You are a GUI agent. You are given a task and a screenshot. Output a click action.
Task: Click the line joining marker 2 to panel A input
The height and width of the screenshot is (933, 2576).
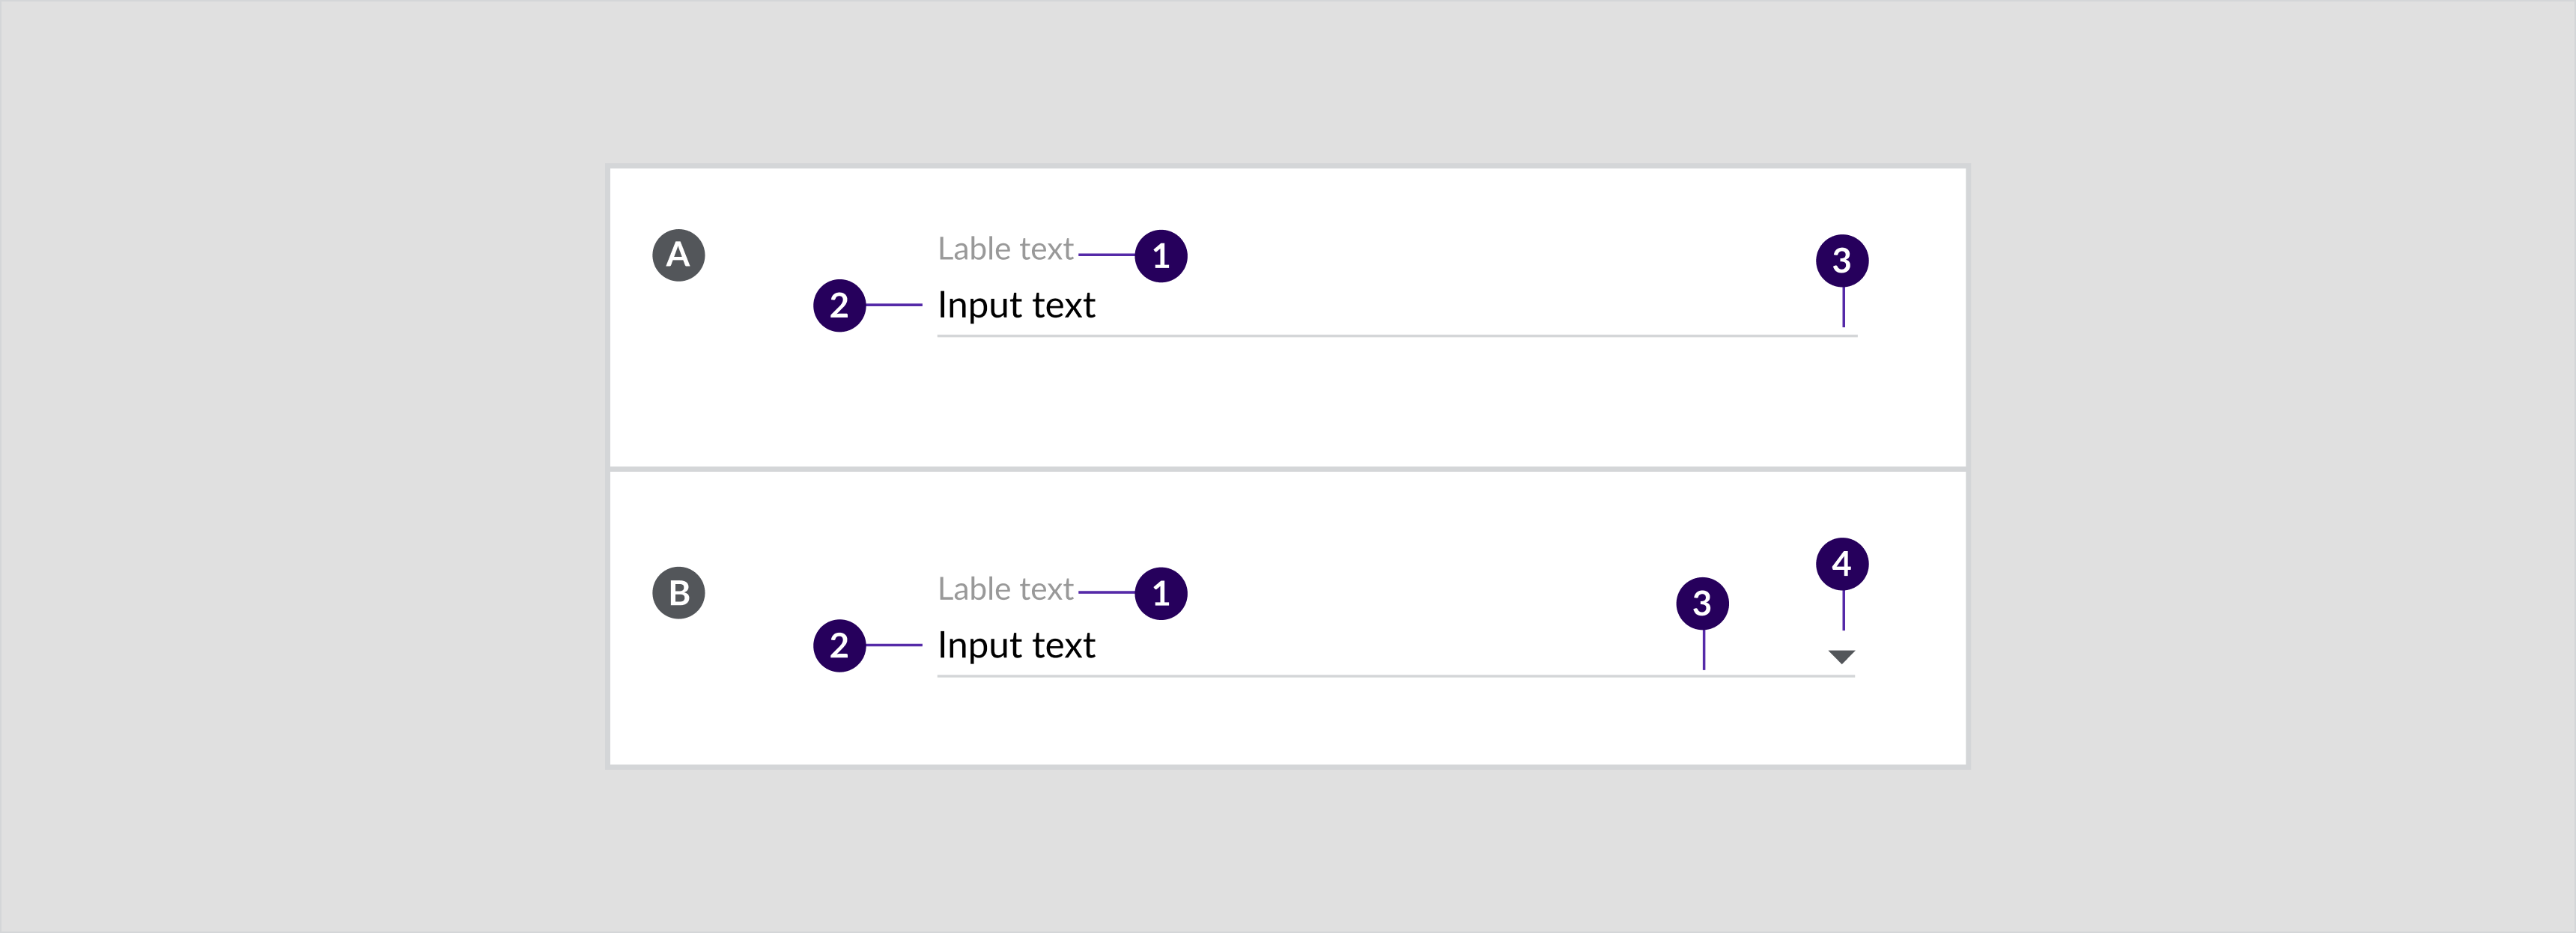(893, 305)
